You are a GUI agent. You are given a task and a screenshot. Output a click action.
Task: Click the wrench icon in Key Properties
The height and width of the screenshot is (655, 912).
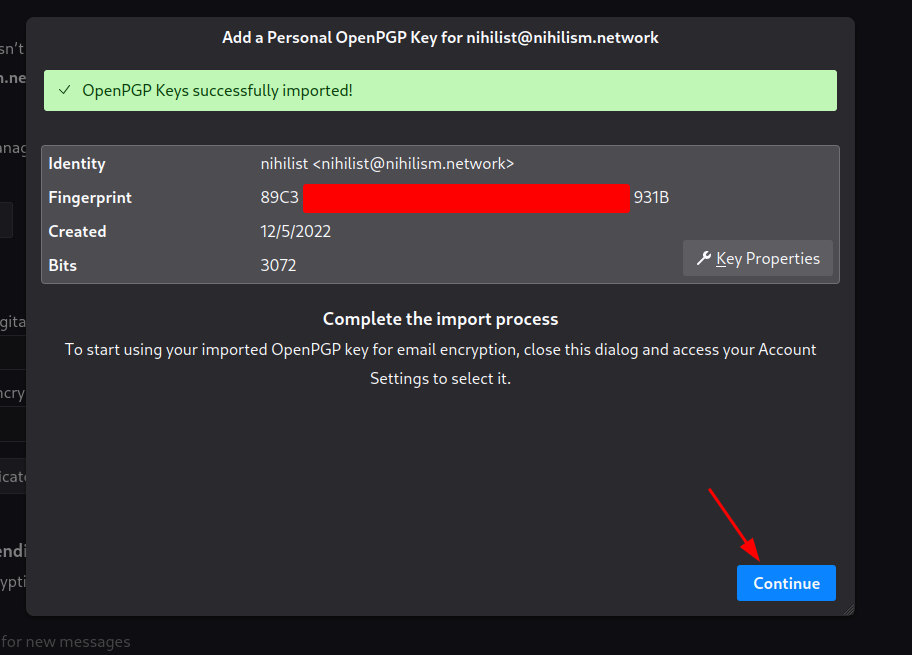[x=704, y=258]
